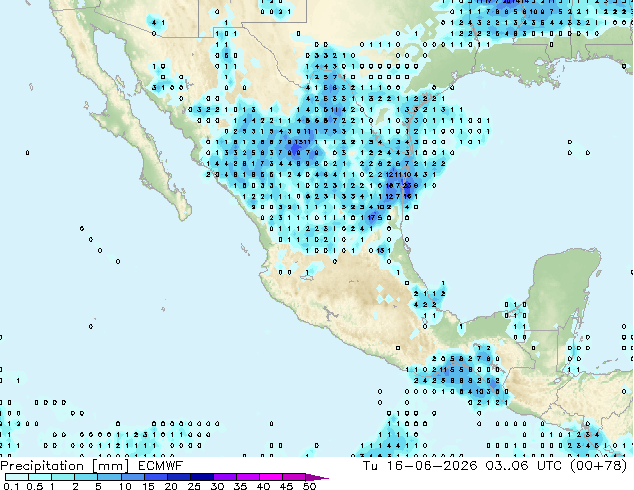634x490 pixels.
Task: Click the '35' legend scale label
Action: pos(241,486)
